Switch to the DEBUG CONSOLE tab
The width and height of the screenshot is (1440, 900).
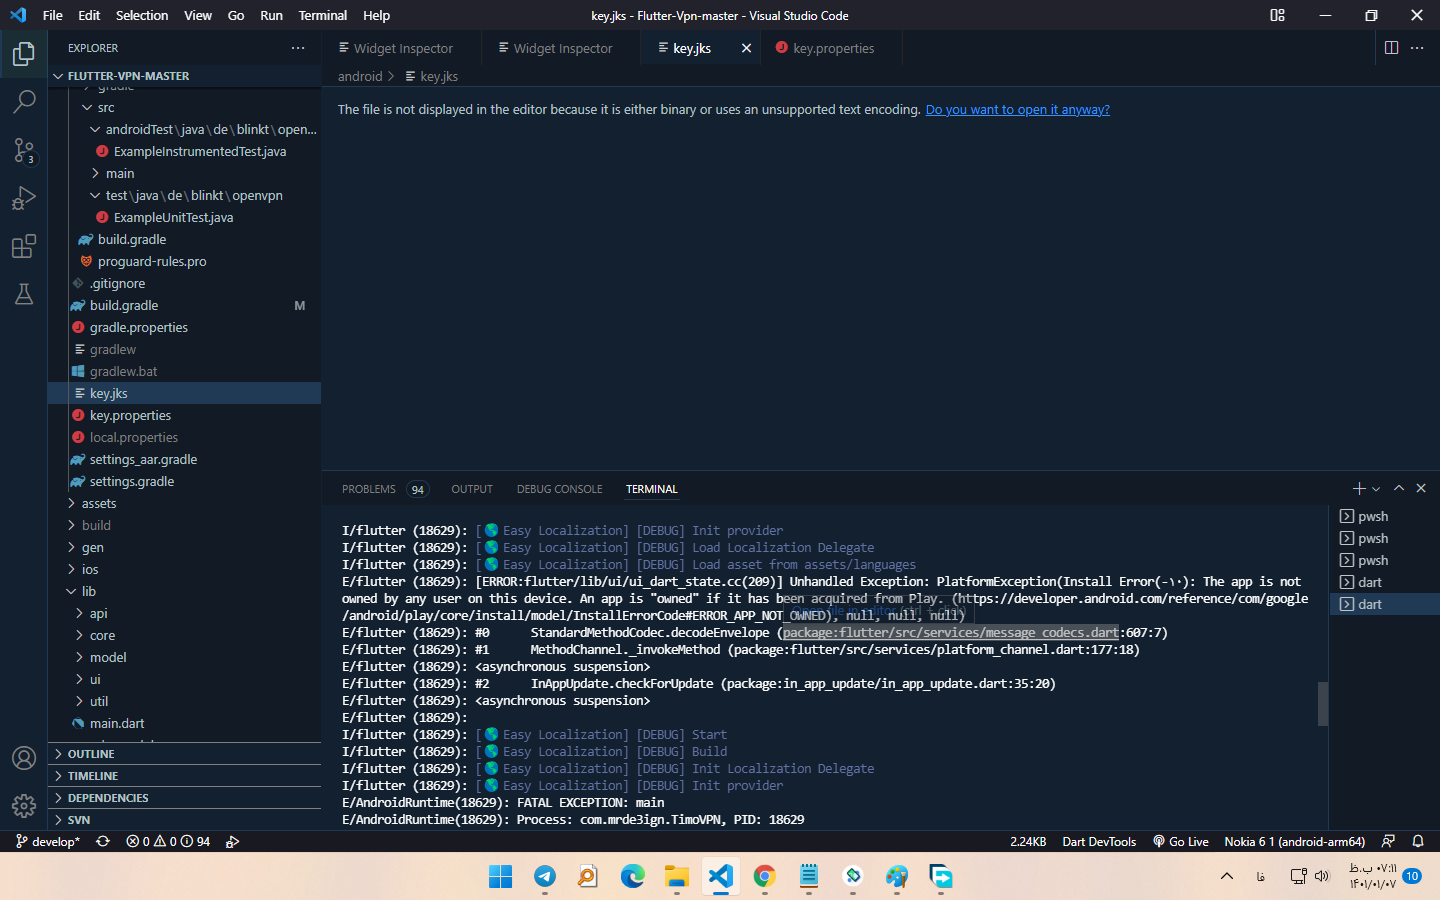point(560,489)
